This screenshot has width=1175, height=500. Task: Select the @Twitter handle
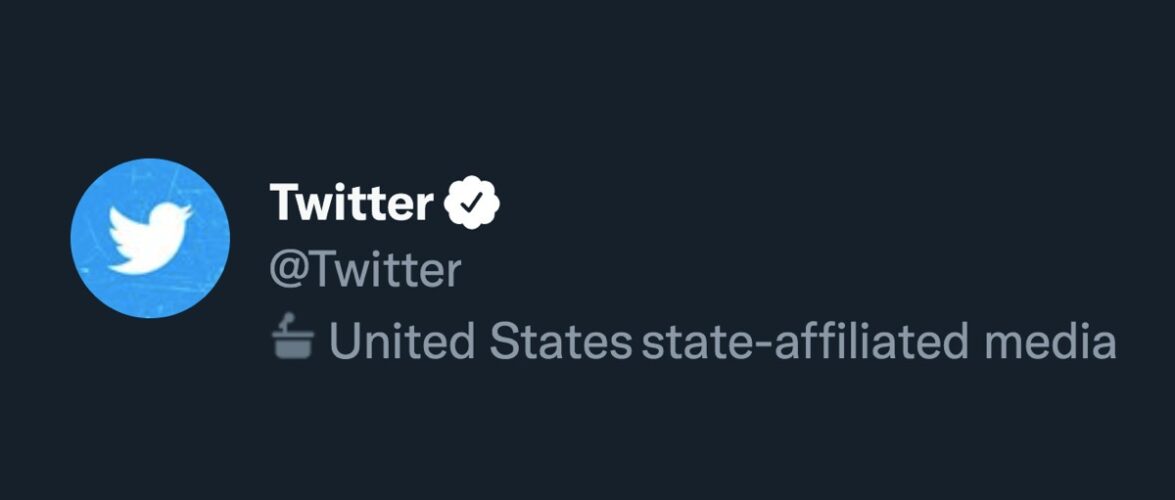tap(366, 271)
